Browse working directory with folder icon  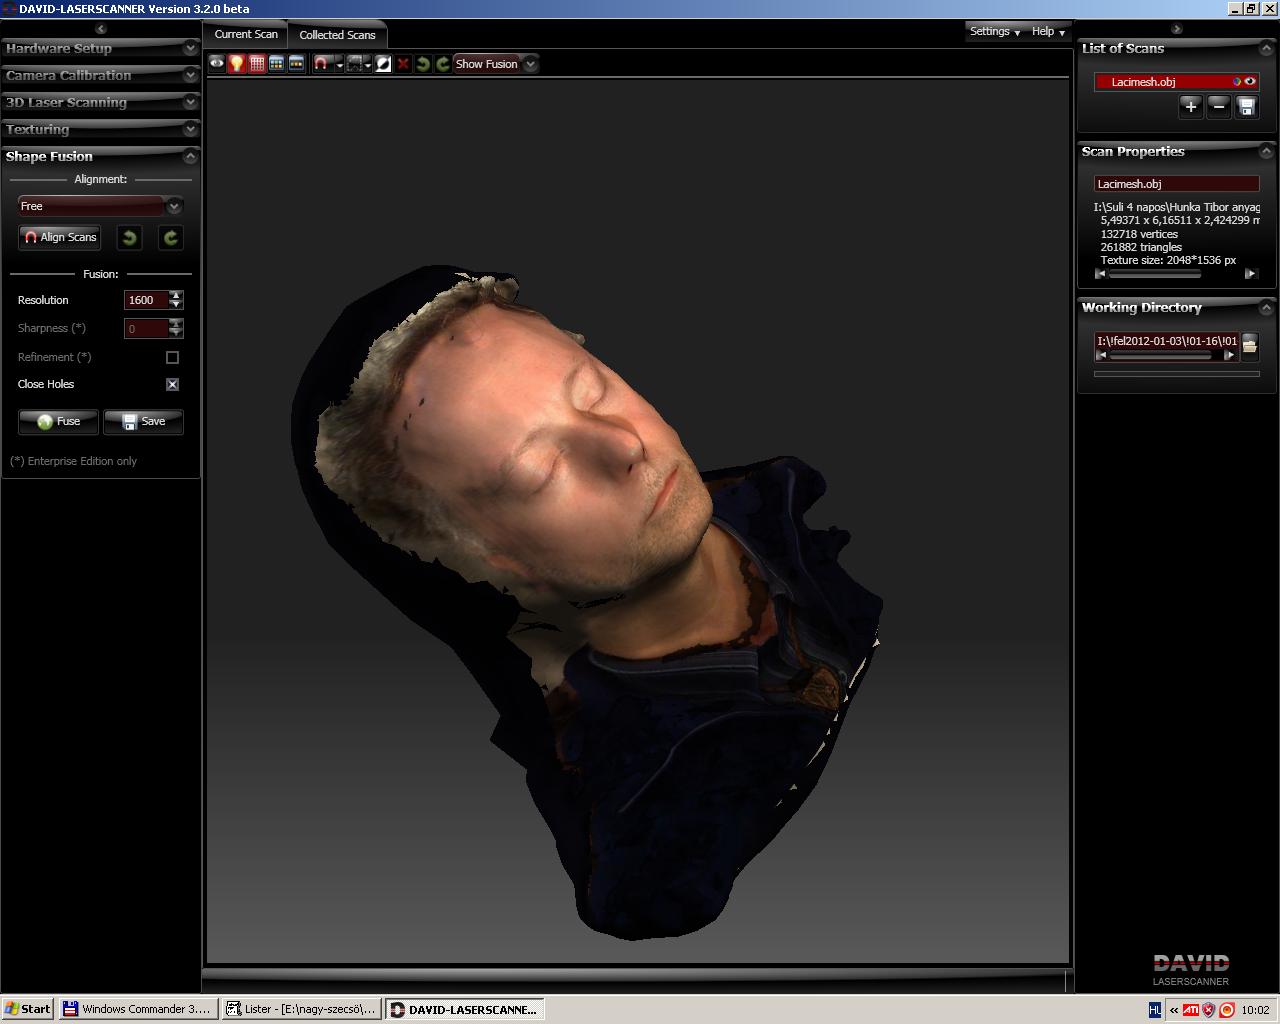point(1249,345)
